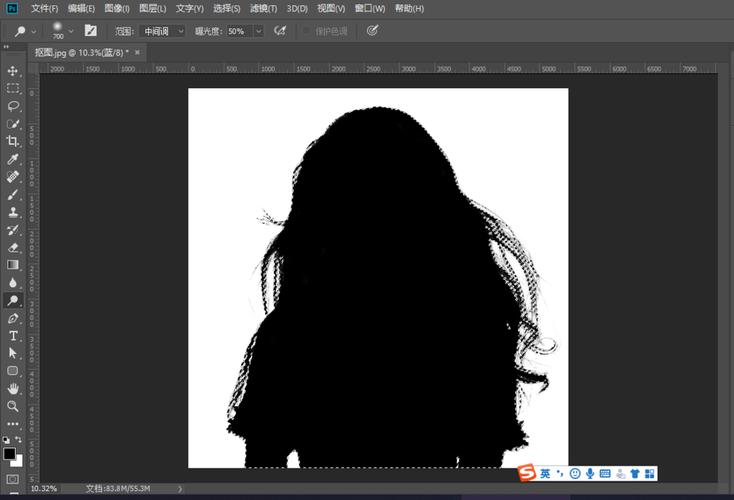Screen dimensions: 734x500
Task: Click the black foreground color swatch
Action: pyautogui.click(x=9, y=453)
